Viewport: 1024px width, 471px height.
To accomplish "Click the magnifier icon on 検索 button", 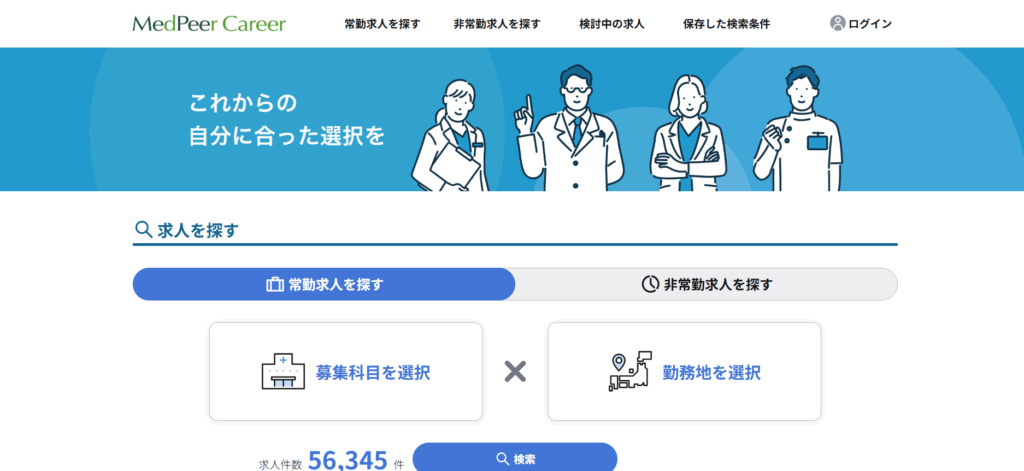I will tap(502, 459).
